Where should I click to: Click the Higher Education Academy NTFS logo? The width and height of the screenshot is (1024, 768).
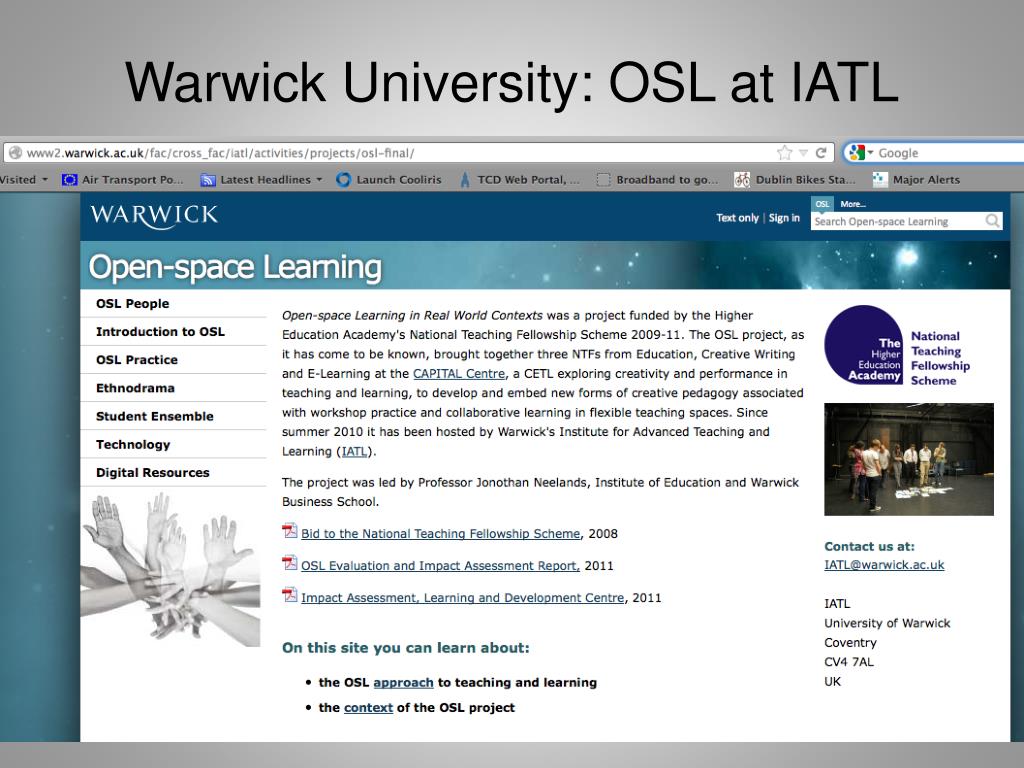click(x=897, y=345)
